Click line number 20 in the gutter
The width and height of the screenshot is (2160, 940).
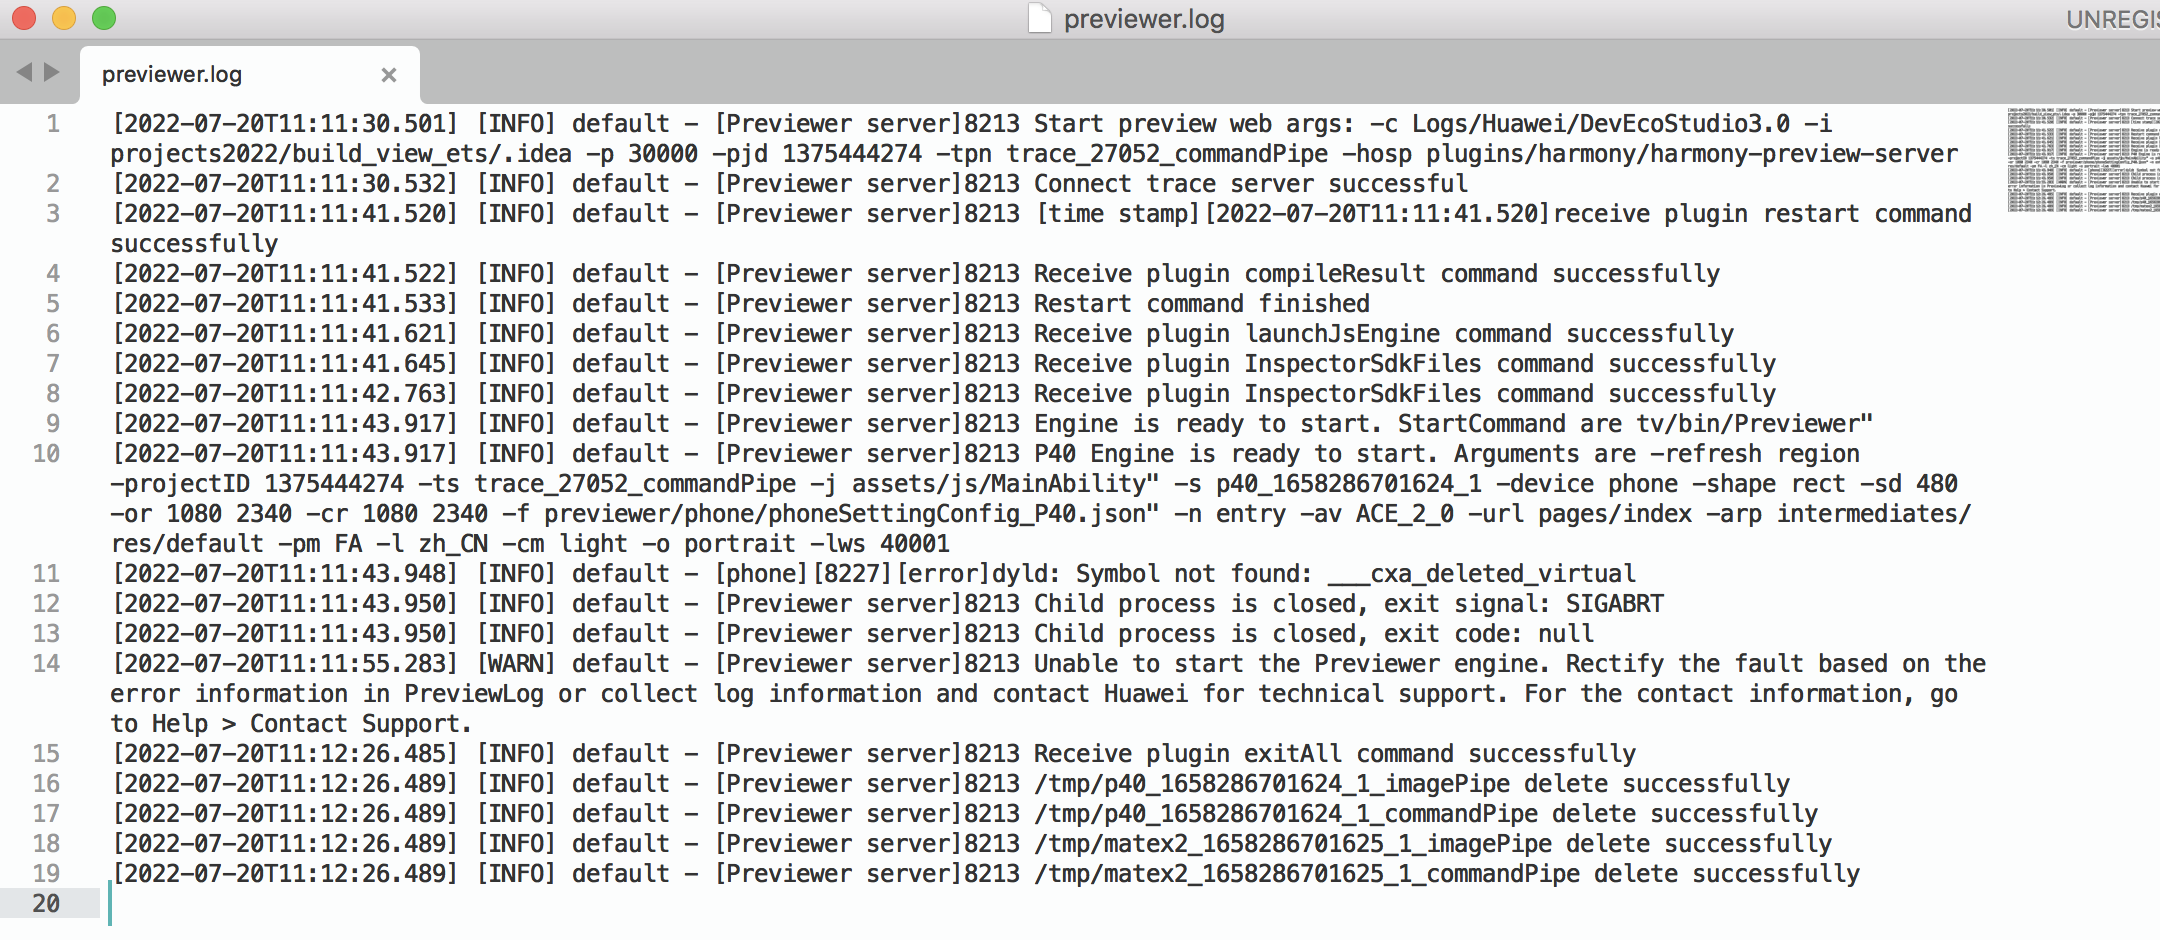tap(46, 904)
